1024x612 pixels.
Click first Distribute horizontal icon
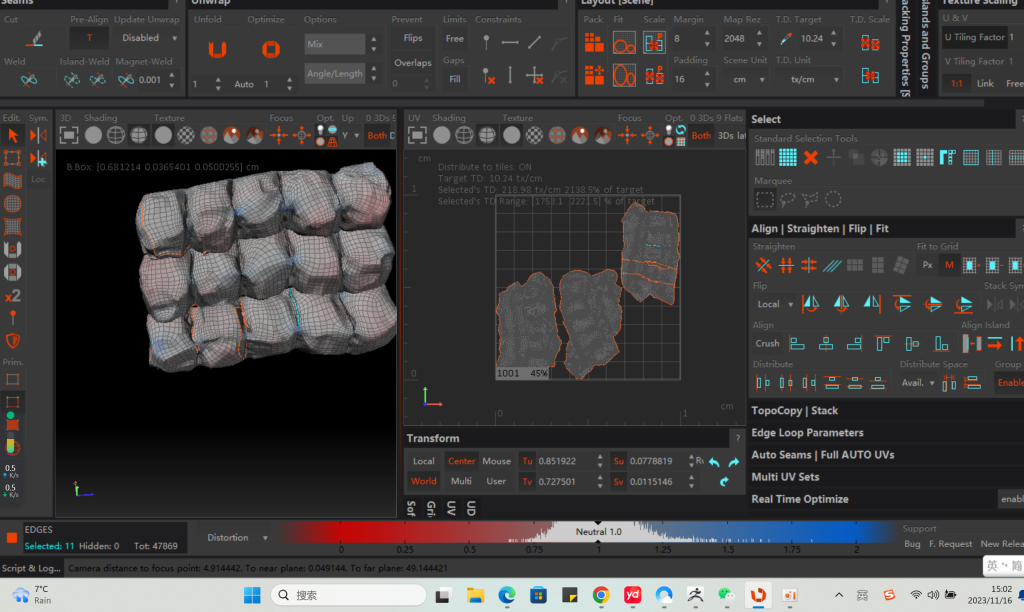[x=763, y=383]
